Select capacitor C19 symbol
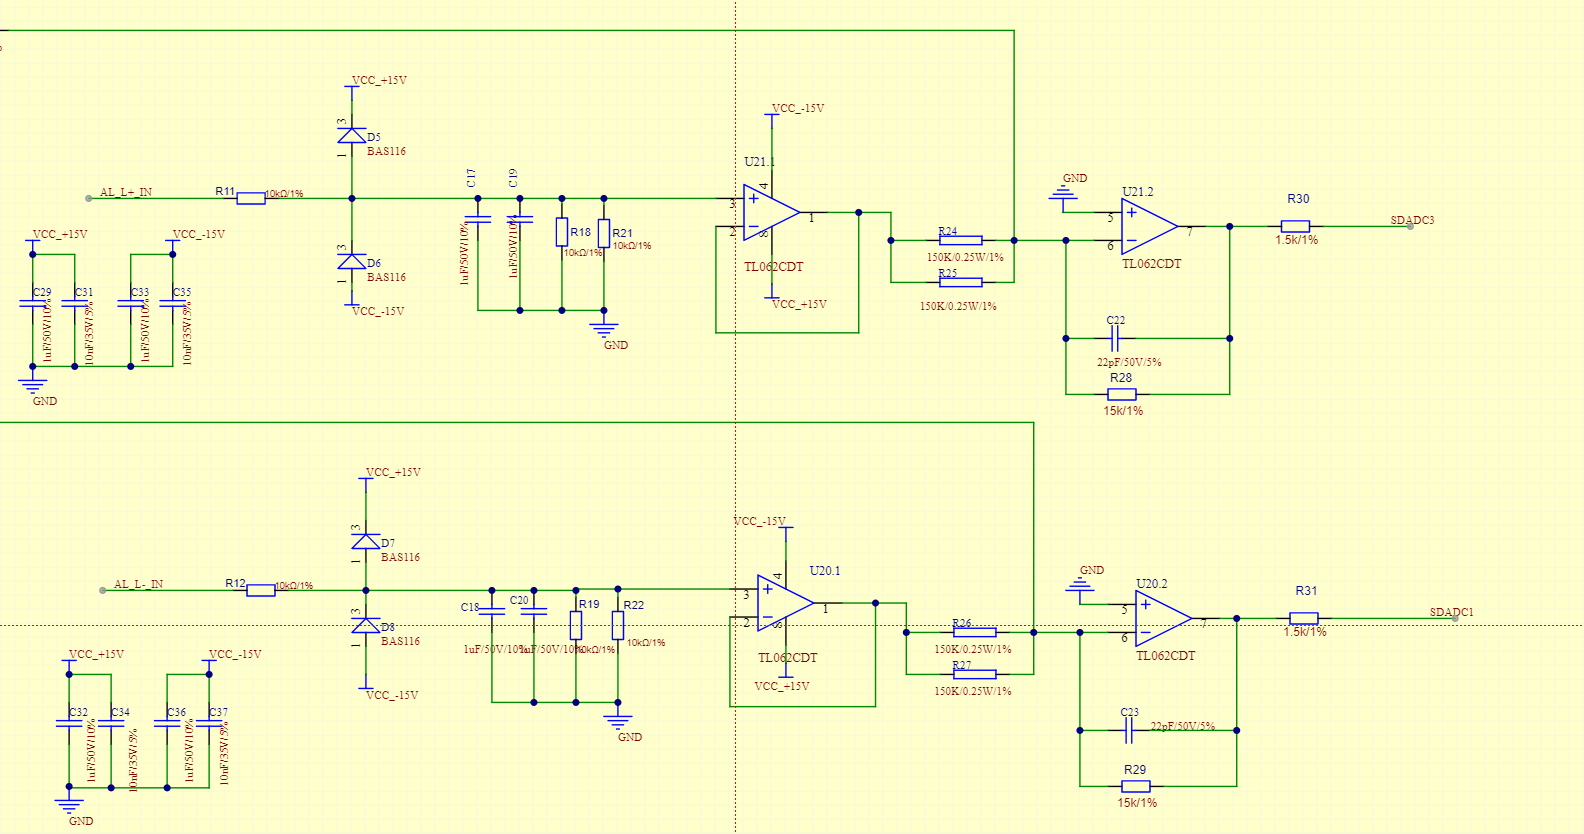 [520, 218]
